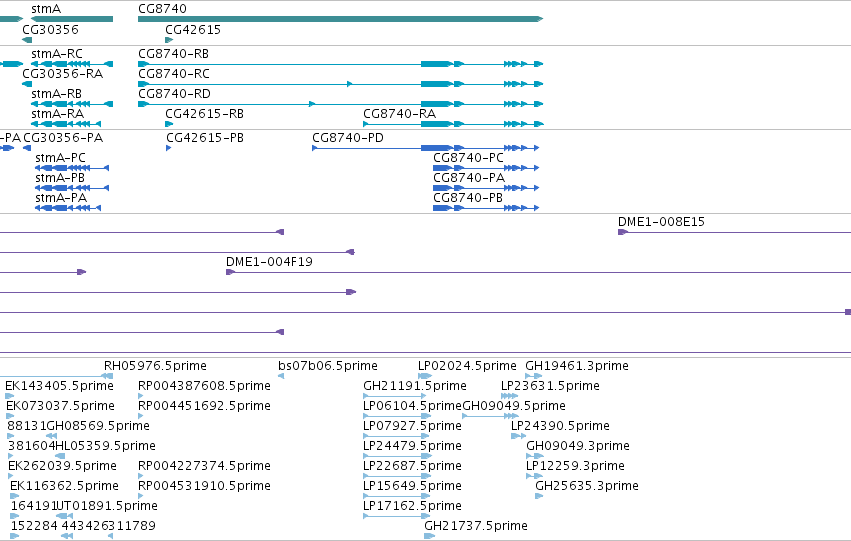Click the bs07b06.5prime EST arrow
This screenshot has height=541, width=851.
pos(281,375)
